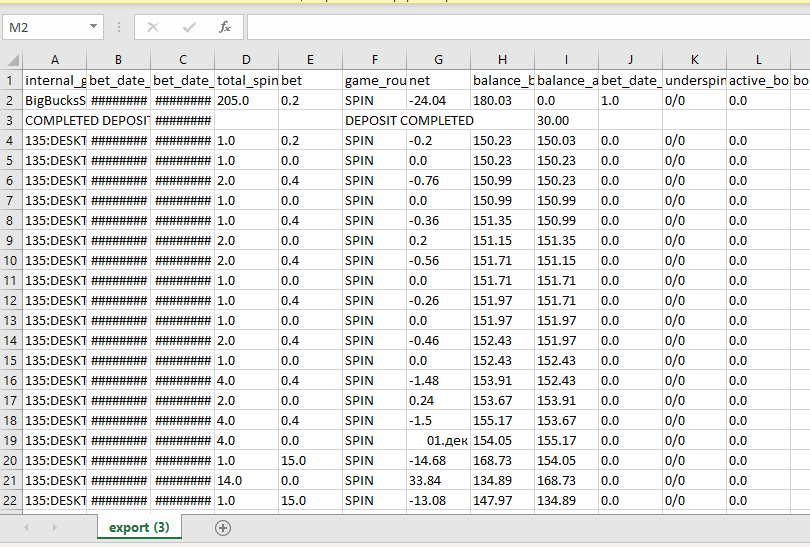
Task: Click the formula bar options dots
Action: 119,27
